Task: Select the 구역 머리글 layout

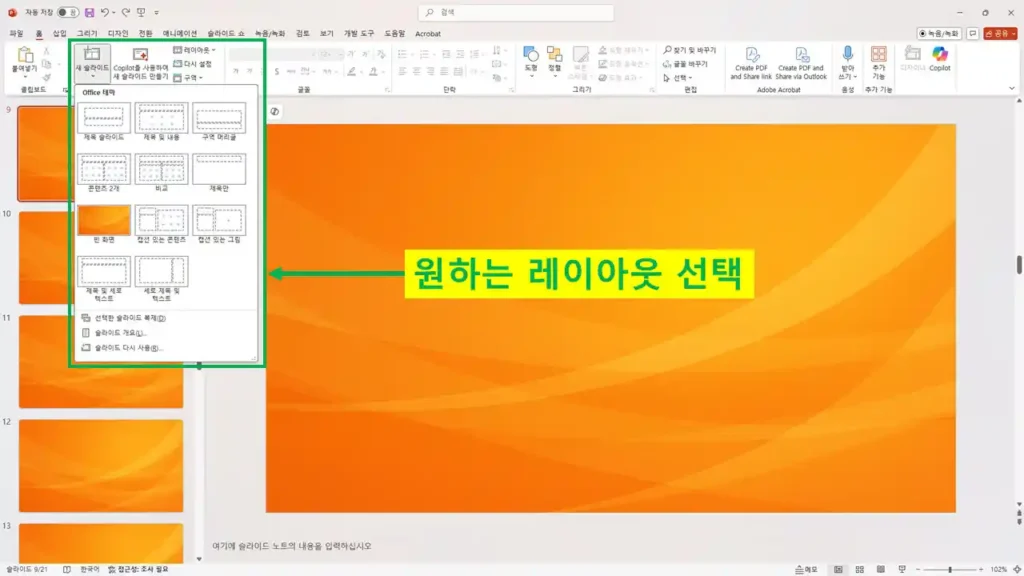Action: click(219, 121)
